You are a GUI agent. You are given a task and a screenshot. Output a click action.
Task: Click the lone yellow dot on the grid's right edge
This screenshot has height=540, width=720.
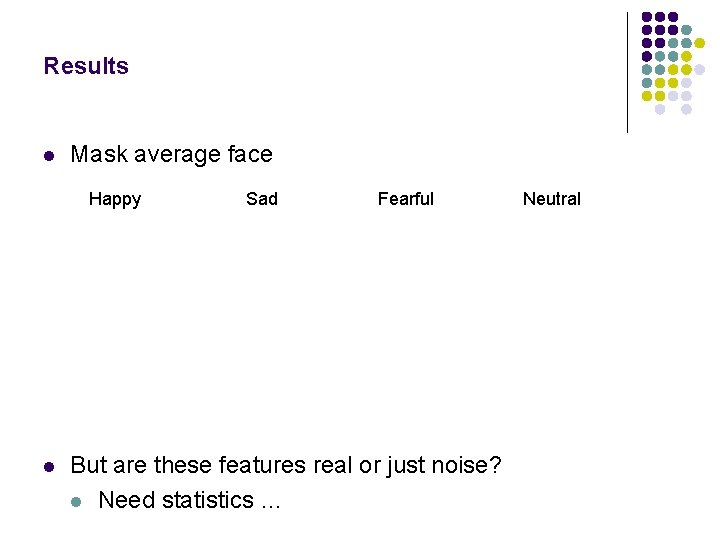tap(700, 43)
